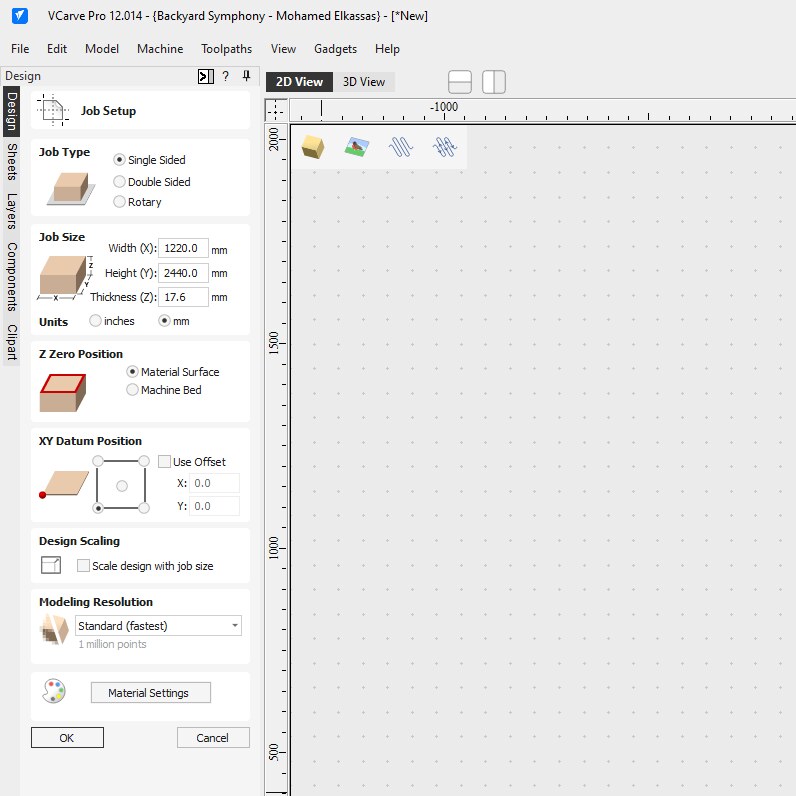This screenshot has width=796, height=796.
Task: Open the Edit menu
Action: point(56,49)
